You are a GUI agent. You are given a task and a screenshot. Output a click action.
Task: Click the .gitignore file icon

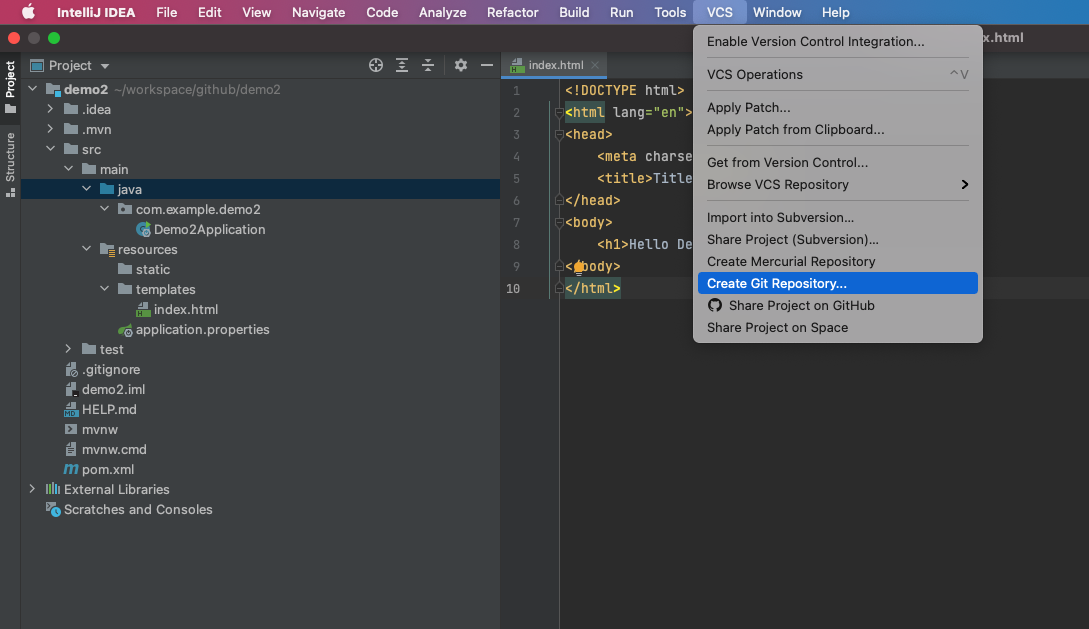71,370
